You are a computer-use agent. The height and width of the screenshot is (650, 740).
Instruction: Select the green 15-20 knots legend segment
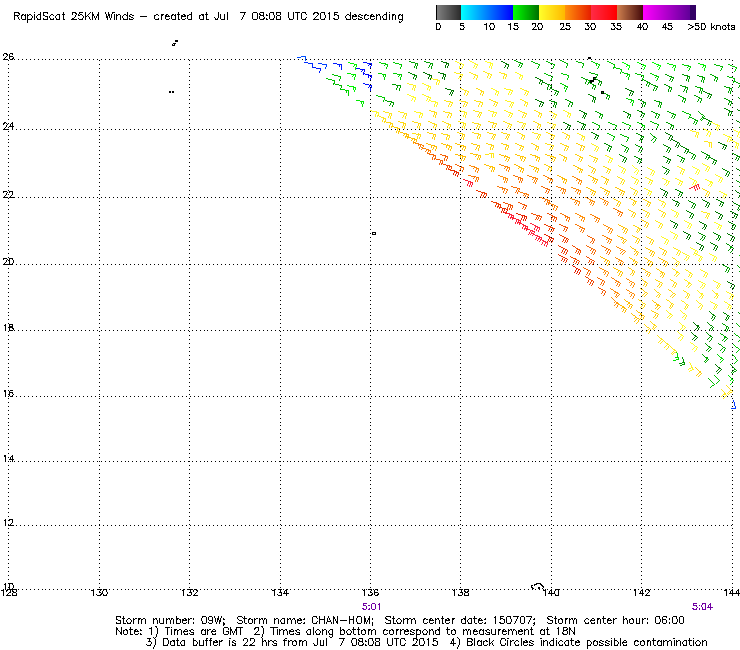(526, 12)
